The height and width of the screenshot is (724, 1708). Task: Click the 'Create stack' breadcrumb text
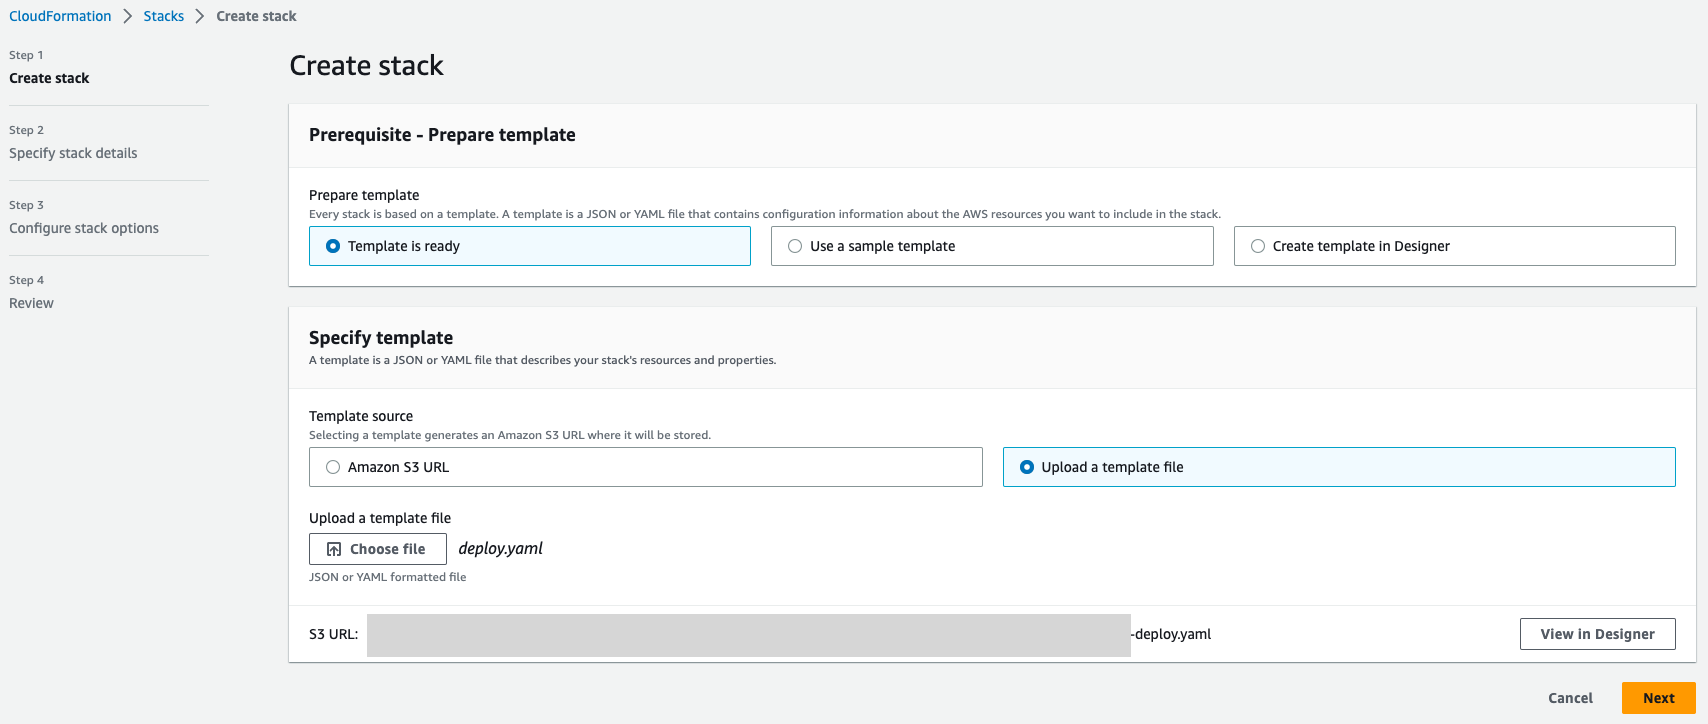[256, 16]
